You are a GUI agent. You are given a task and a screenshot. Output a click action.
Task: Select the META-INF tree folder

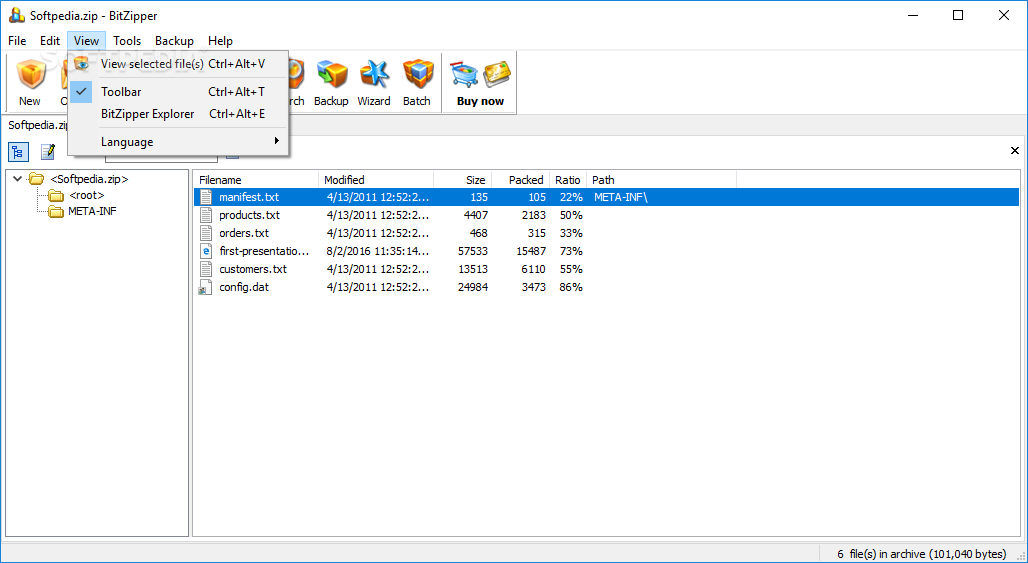92,211
